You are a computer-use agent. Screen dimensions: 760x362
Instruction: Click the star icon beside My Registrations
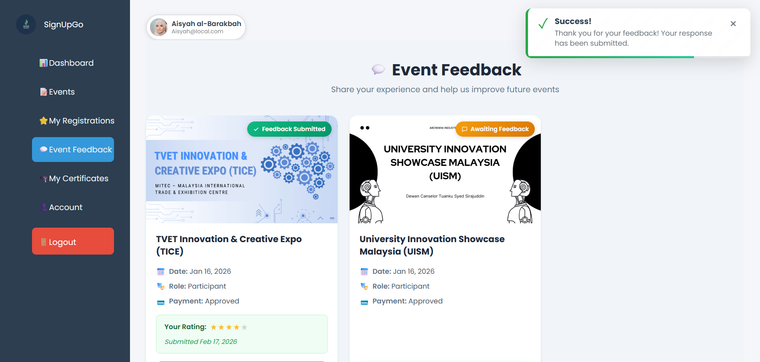[44, 121]
